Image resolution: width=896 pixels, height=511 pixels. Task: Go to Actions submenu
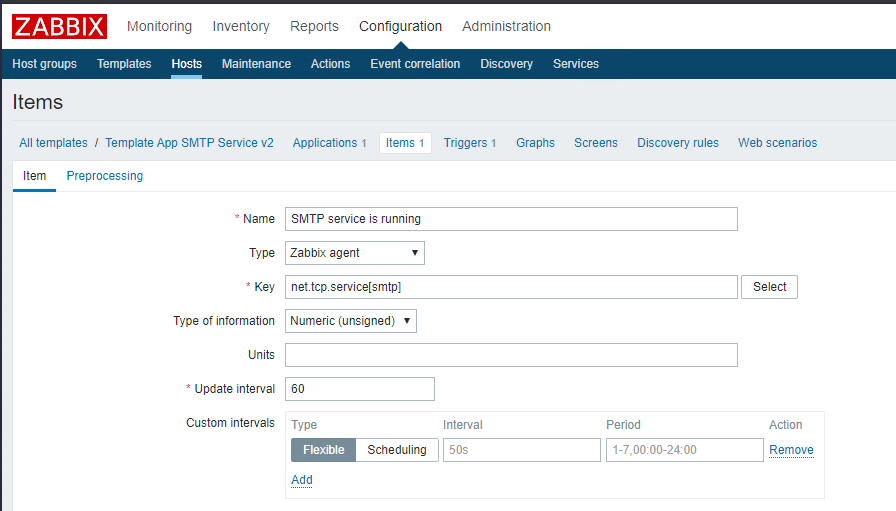pyautogui.click(x=330, y=64)
